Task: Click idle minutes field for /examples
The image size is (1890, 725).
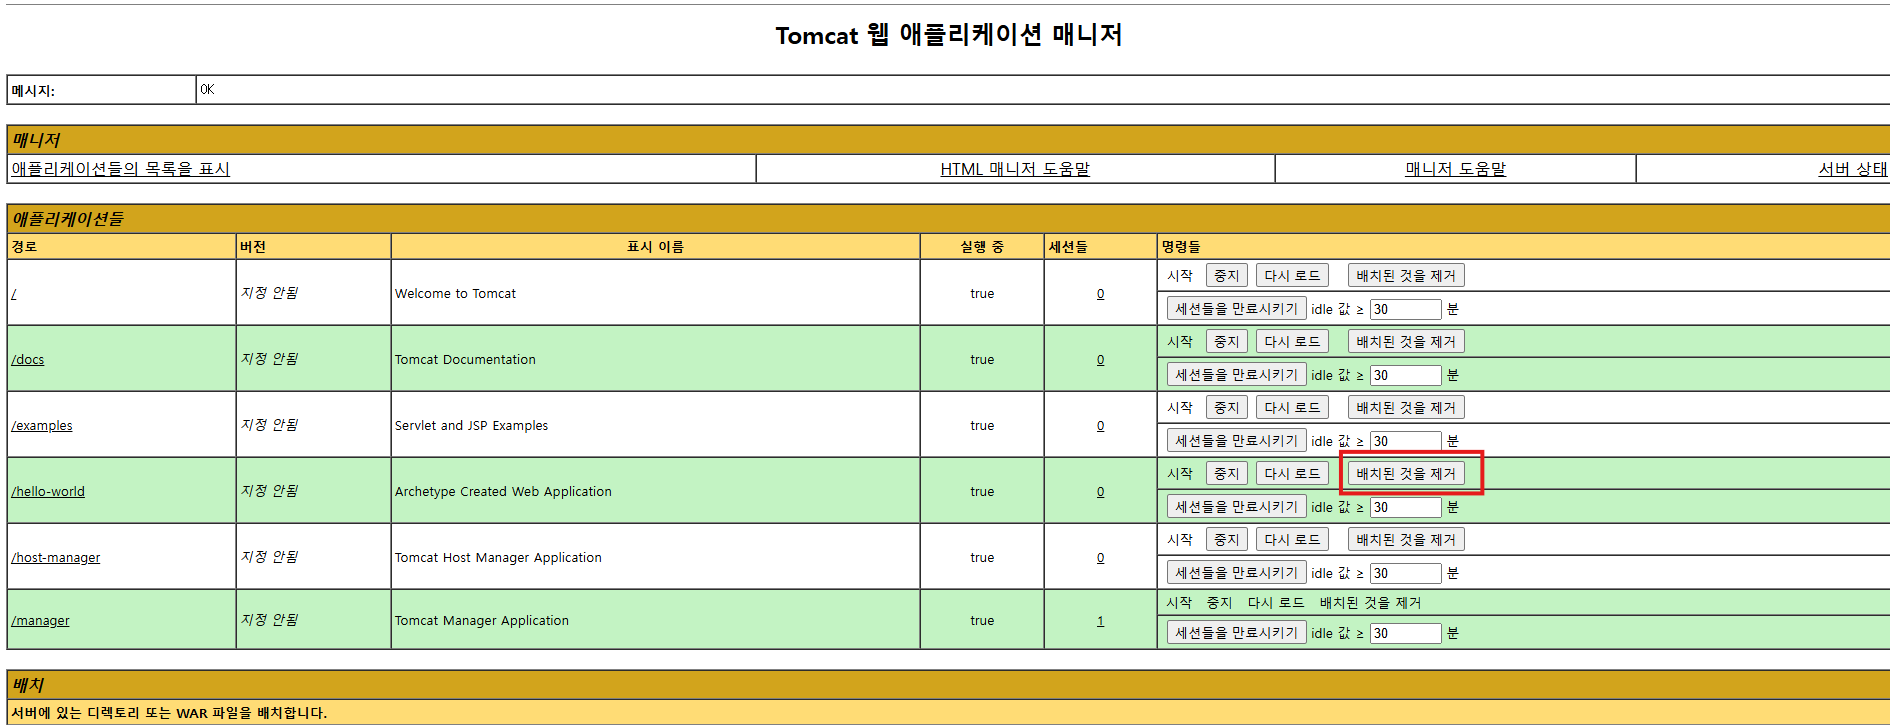Action: [1405, 441]
